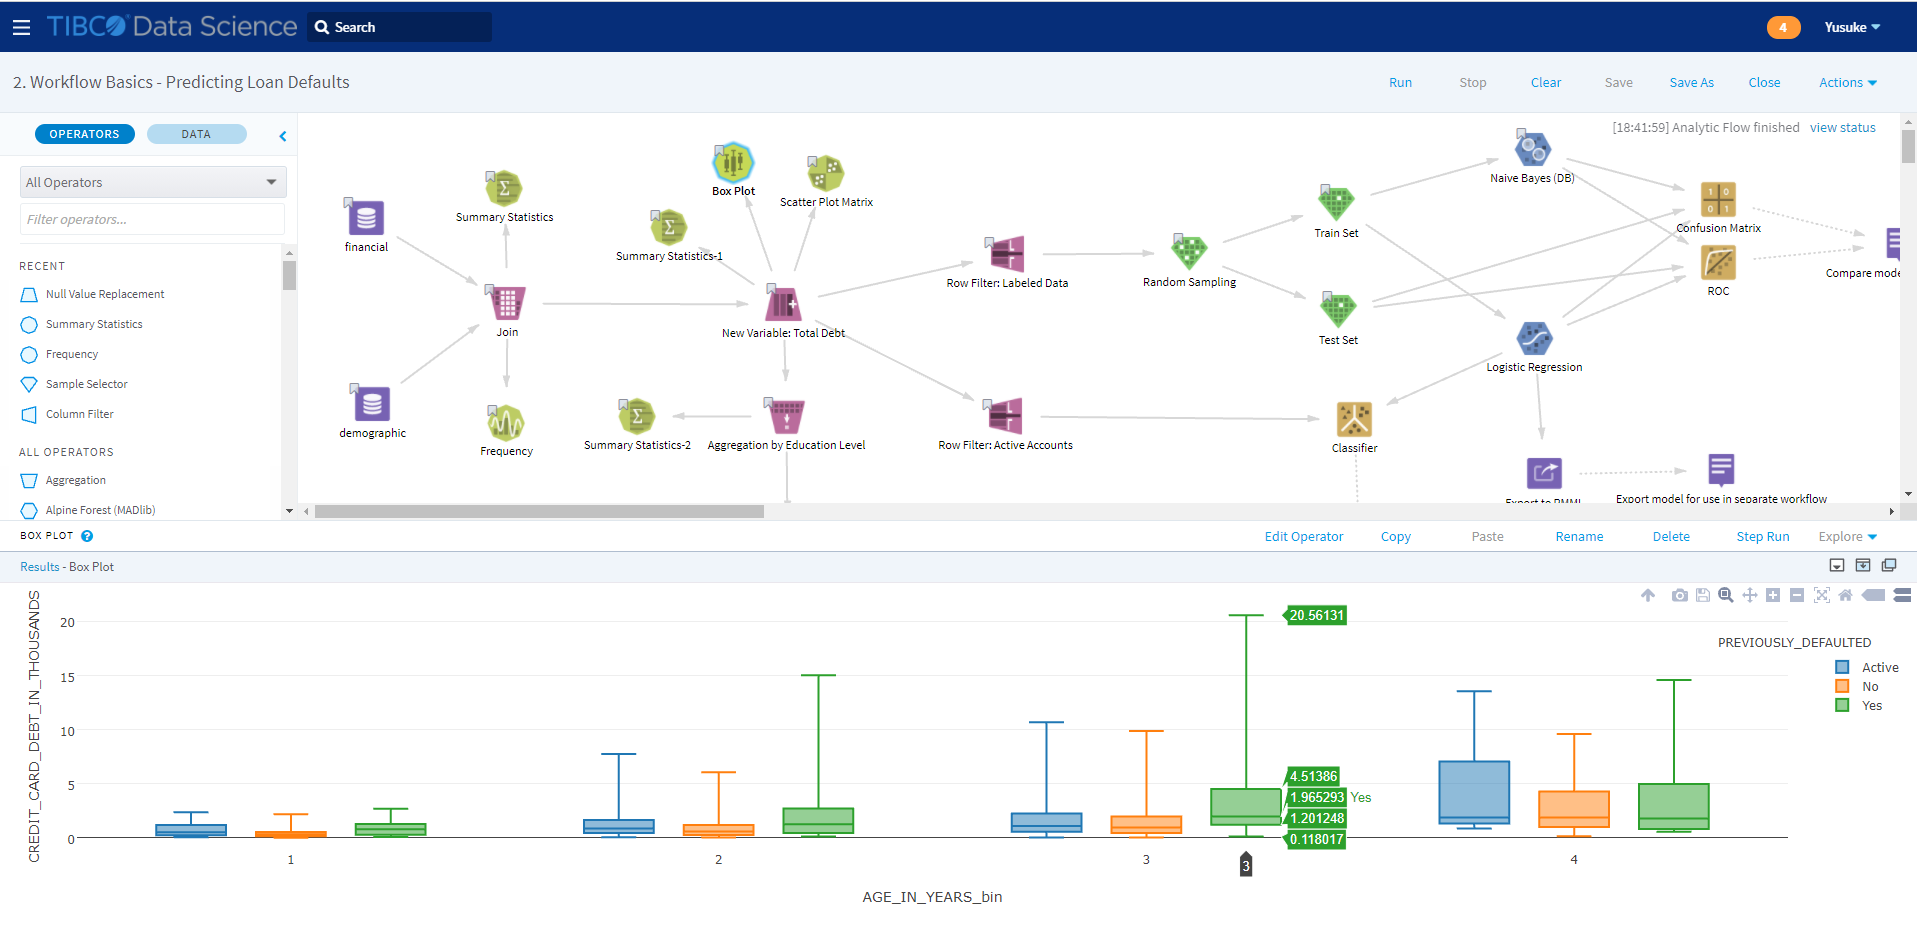Image resolution: width=1917 pixels, height=939 pixels.
Task: Select the demographic dataset operator
Action: tap(371, 403)
